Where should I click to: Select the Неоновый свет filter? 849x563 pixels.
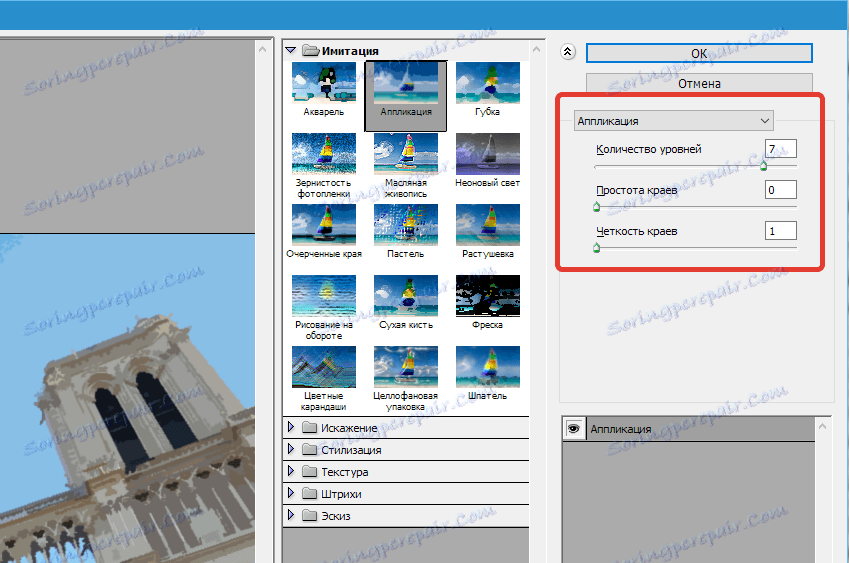coord(488,154)
